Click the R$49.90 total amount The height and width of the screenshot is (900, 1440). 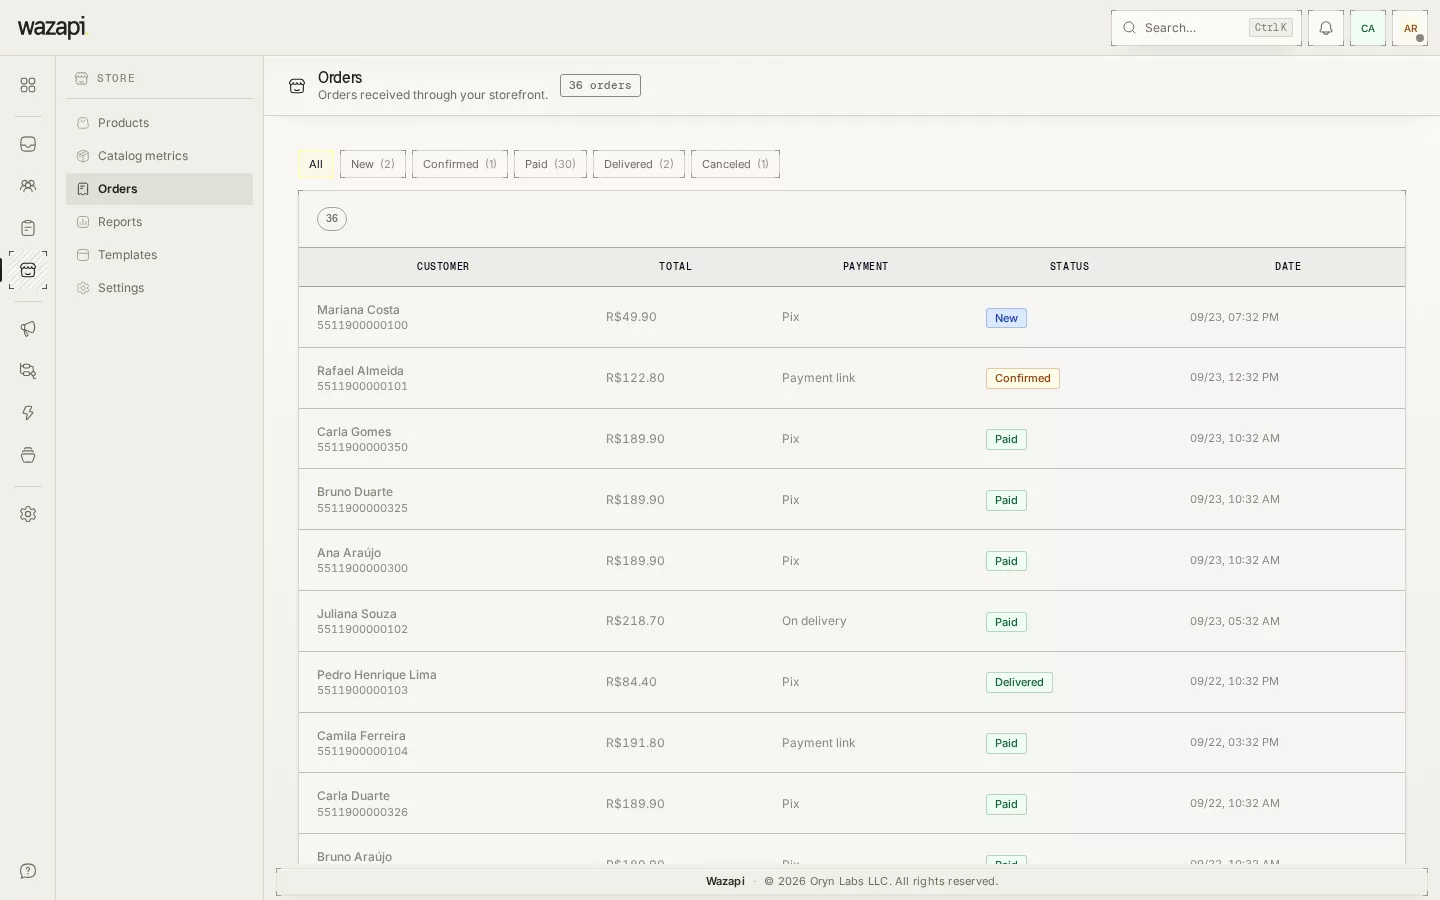point(631,317)
